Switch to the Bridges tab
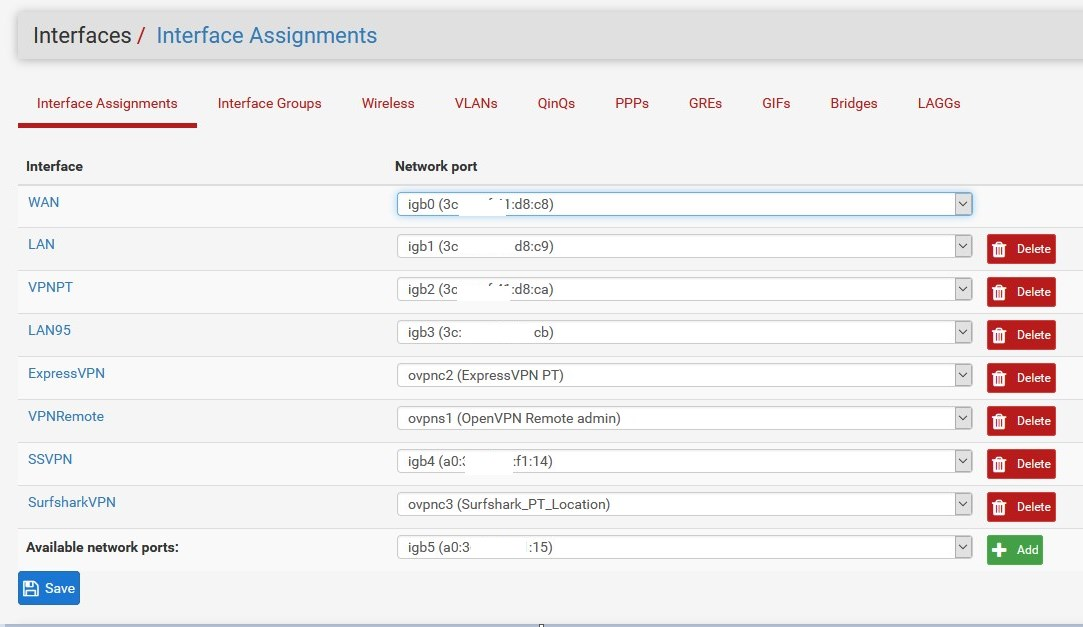Screen dimensions: 1083x627 click(854, 104)
